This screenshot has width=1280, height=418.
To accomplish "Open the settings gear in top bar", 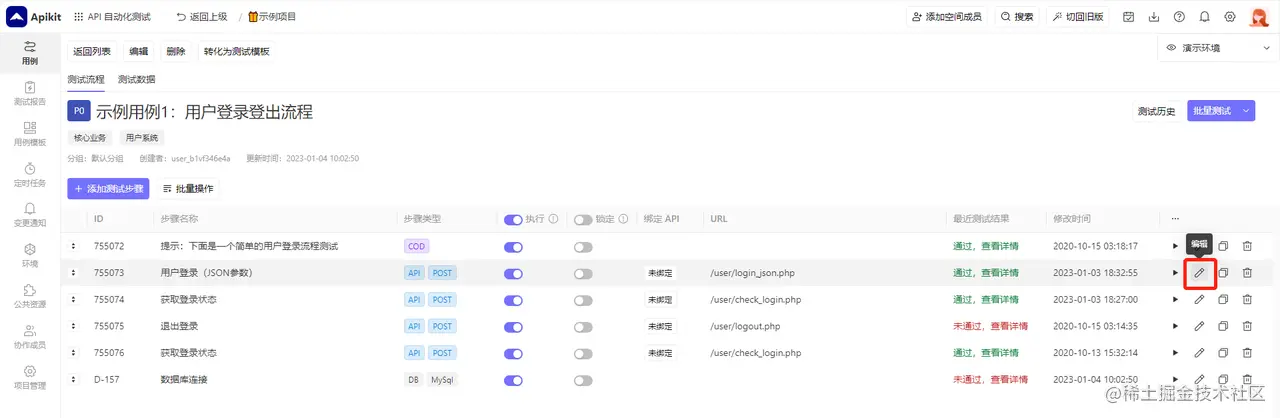I will click(x=1230, y=17).
